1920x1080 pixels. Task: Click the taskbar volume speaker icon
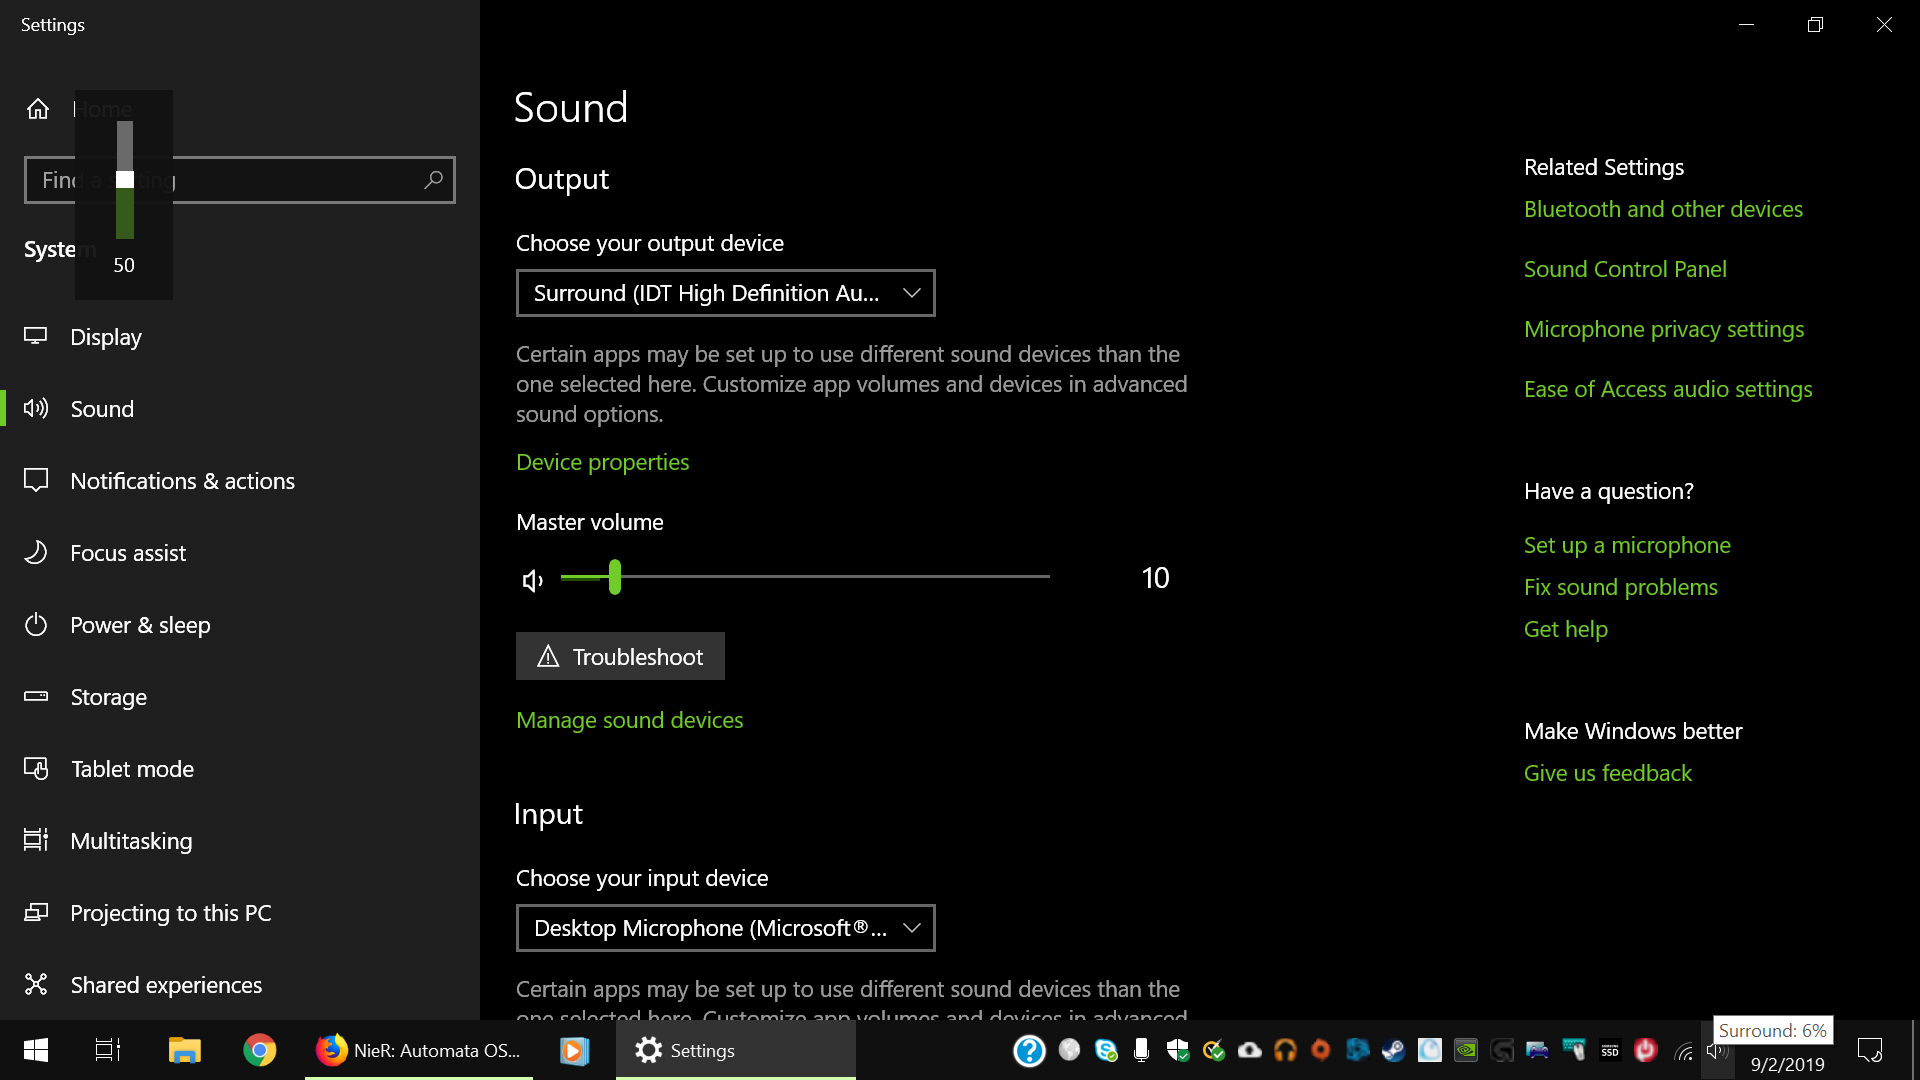[x=1716, y=1051]
